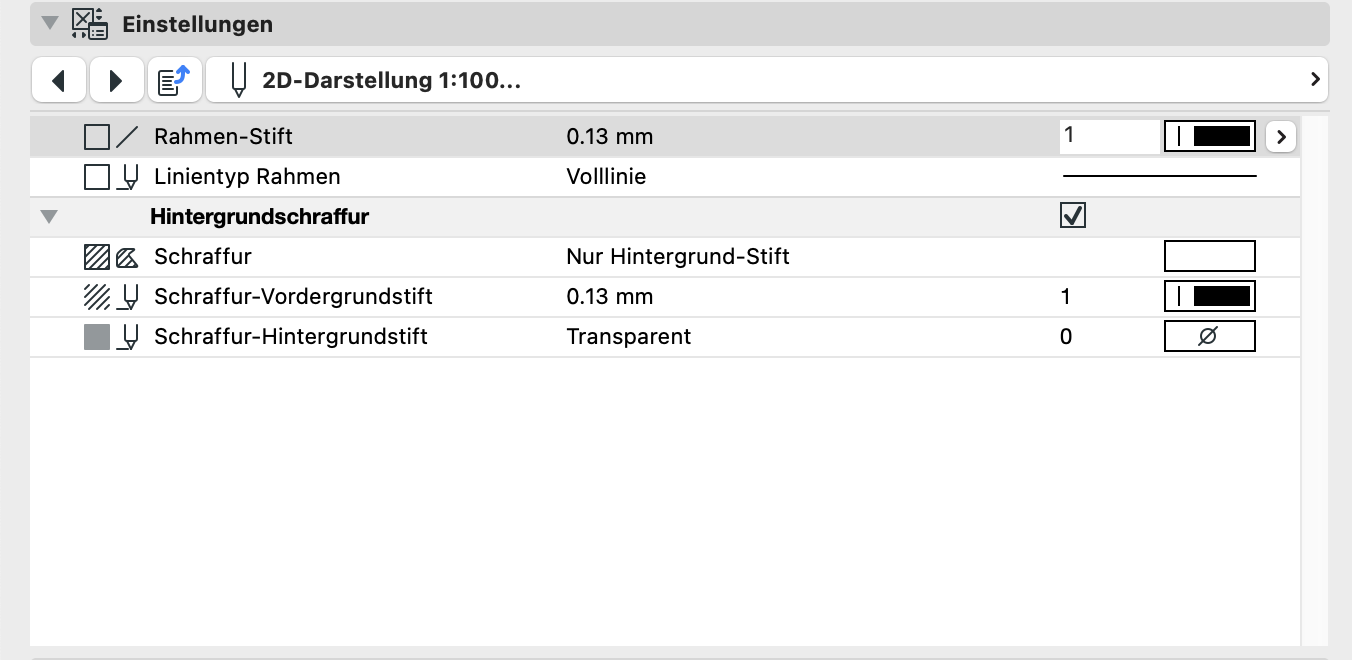Click the Volllinie value
Image resolution: width=1352 pixels, height=660 pixels.
coord(606,177)
